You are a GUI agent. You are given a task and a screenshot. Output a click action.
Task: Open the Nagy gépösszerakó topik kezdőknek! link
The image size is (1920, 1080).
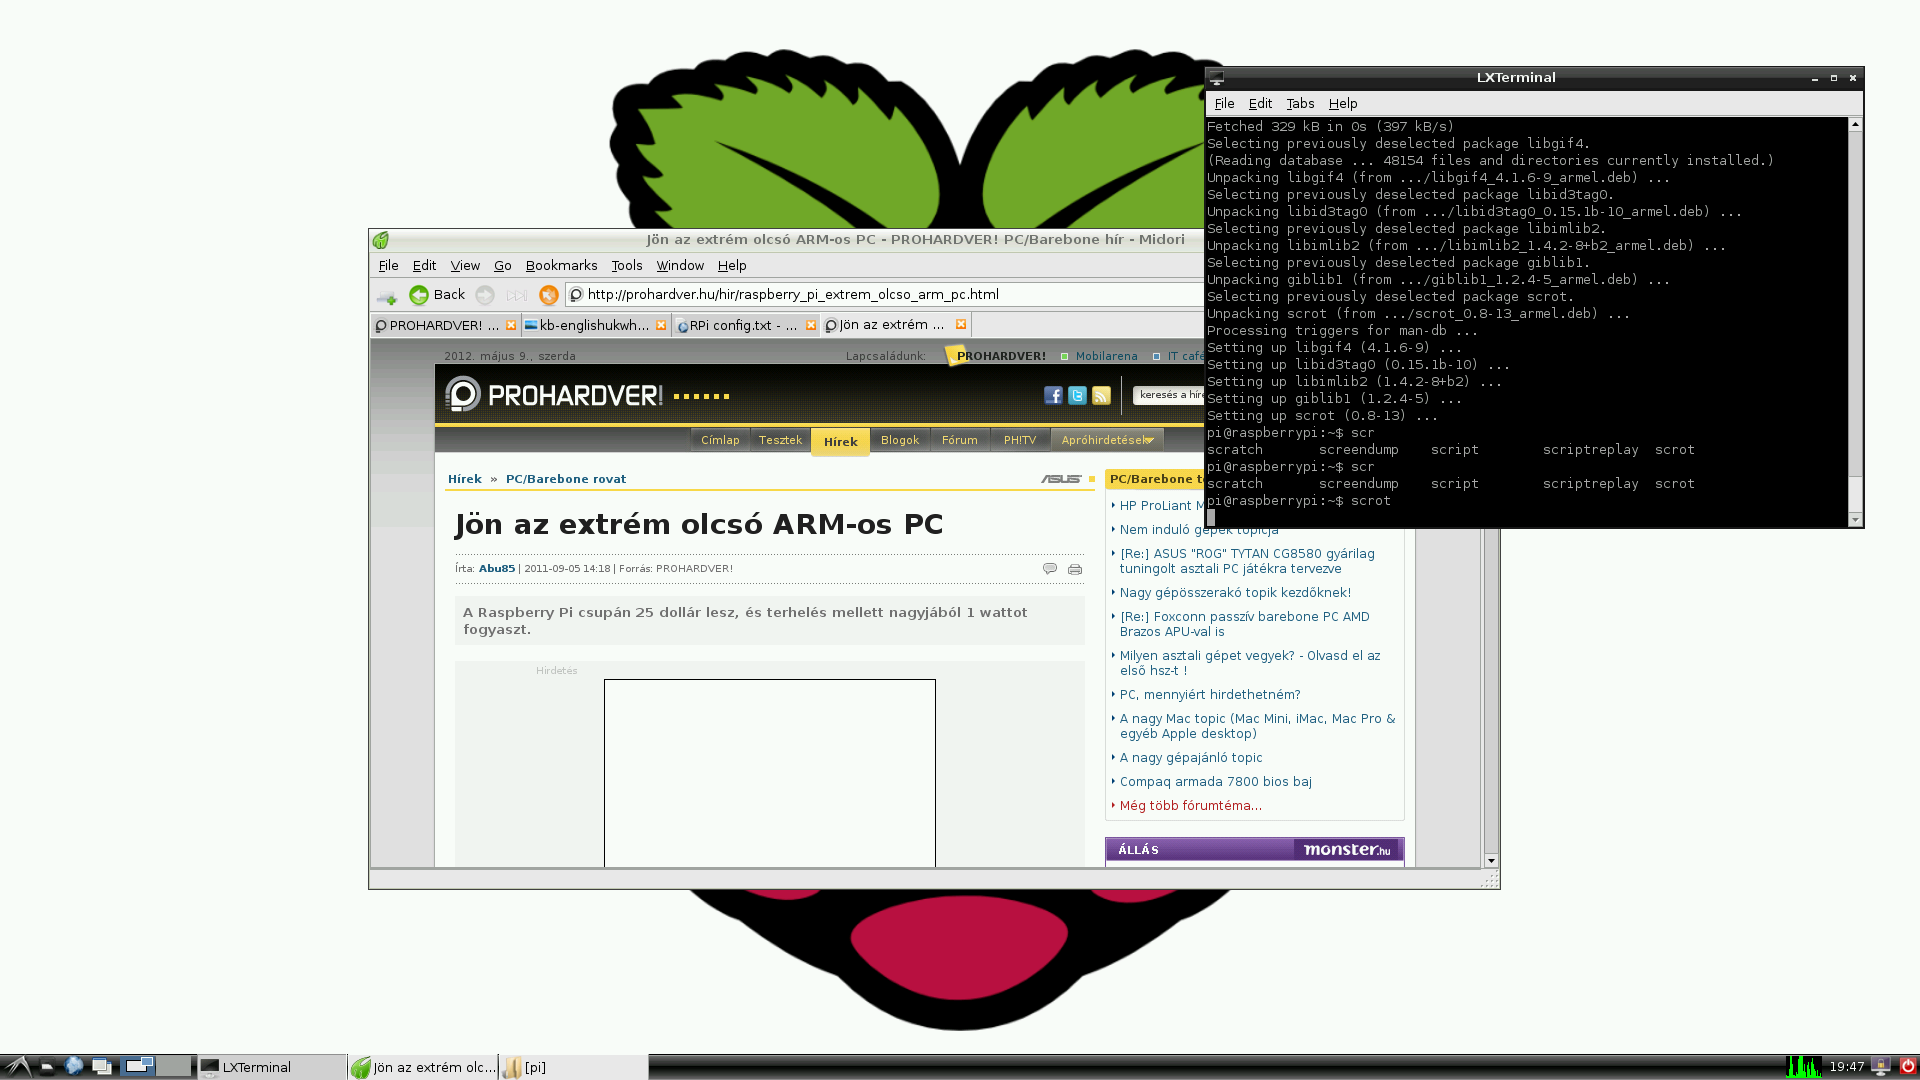[x=1235, y=593]
